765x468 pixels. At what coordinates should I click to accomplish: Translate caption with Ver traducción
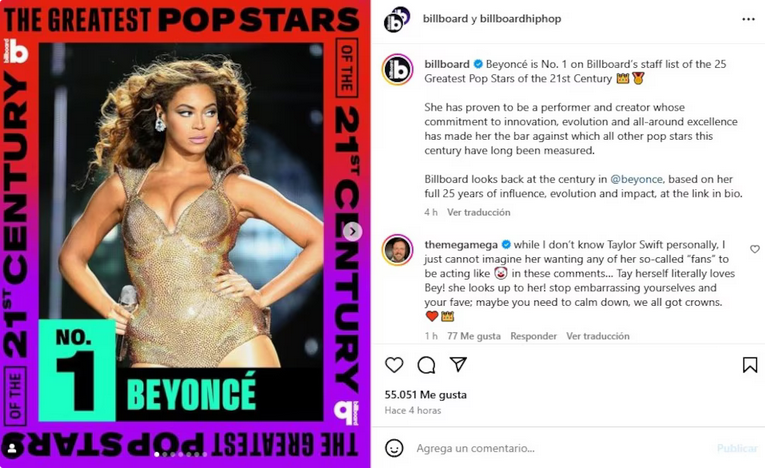click(x=479, y=212)
